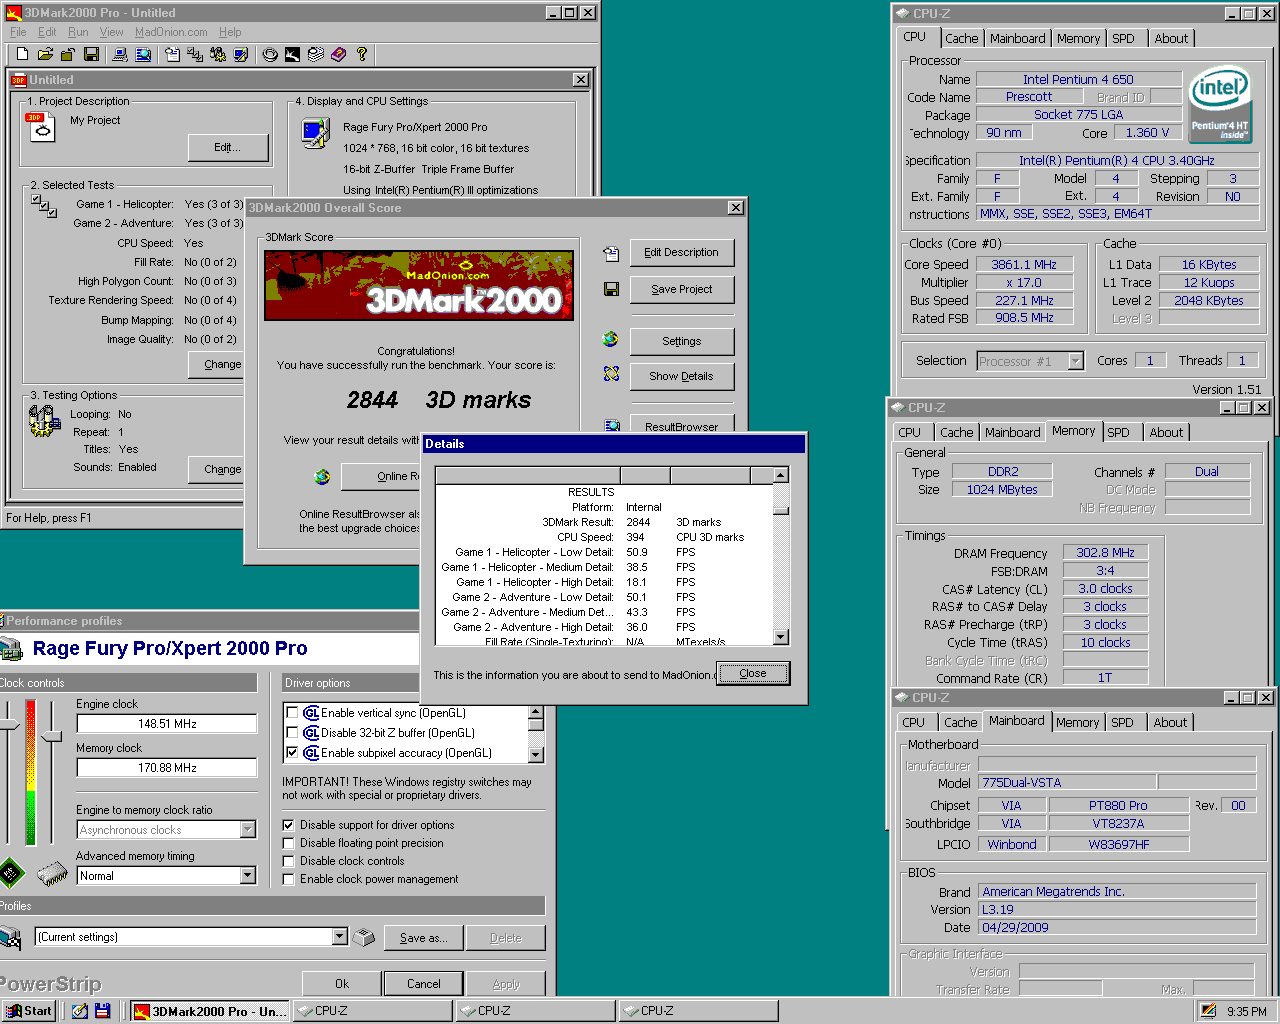Viewport: 1280px width, 1024px height.
Task: Open the Advanced memory timing dropdown
Action: tap(248, 876)
